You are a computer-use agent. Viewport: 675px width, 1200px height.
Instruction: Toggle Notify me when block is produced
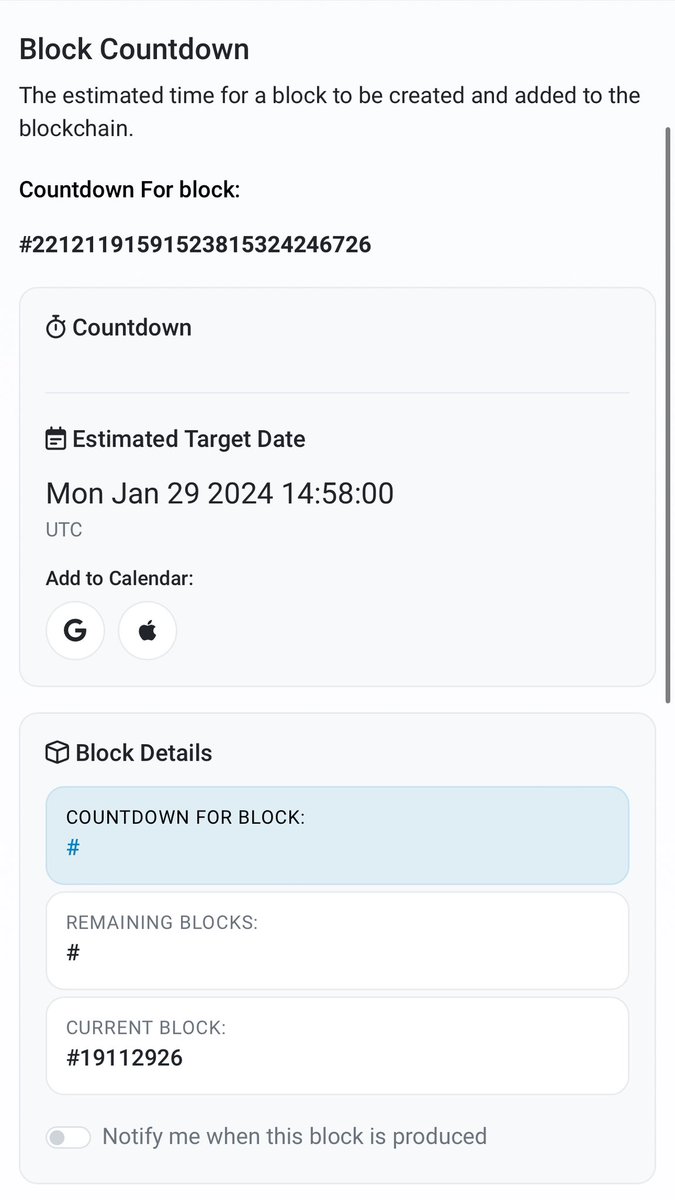click(68, 1137)
